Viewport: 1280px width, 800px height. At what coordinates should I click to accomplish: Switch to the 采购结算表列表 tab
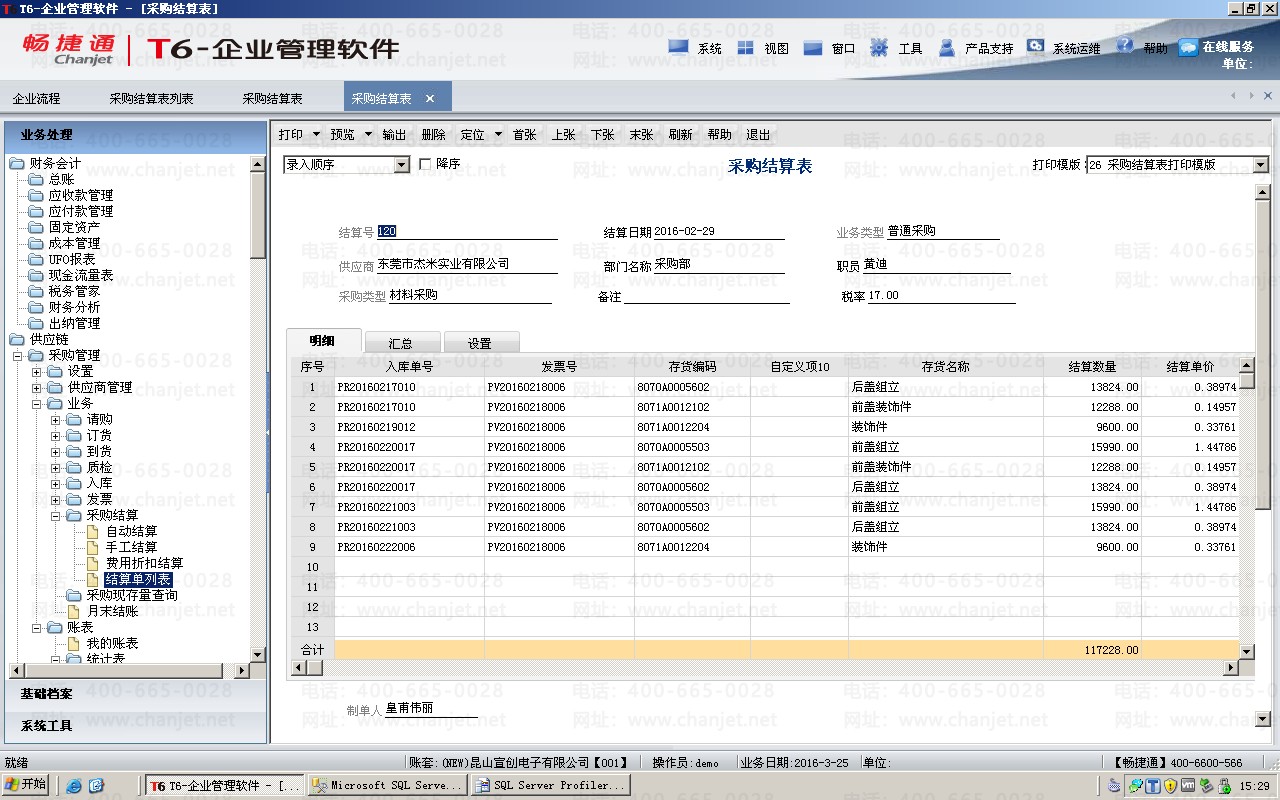pos(151,98)
